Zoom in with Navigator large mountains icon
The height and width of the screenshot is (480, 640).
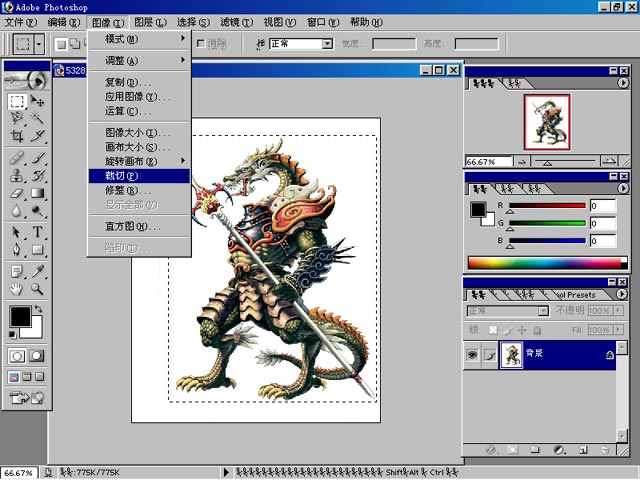point(609,161)
